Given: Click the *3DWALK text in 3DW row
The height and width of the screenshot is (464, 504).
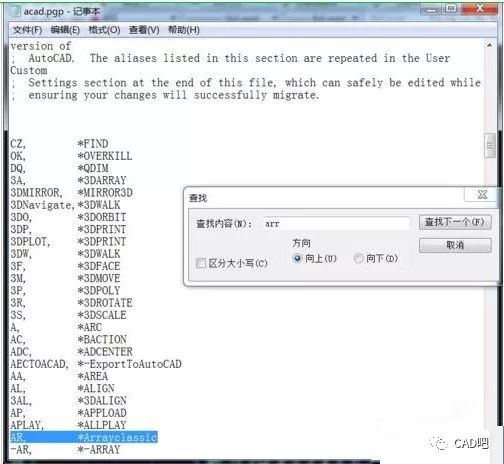Looking at the screenshot, I should coord(99,254).
